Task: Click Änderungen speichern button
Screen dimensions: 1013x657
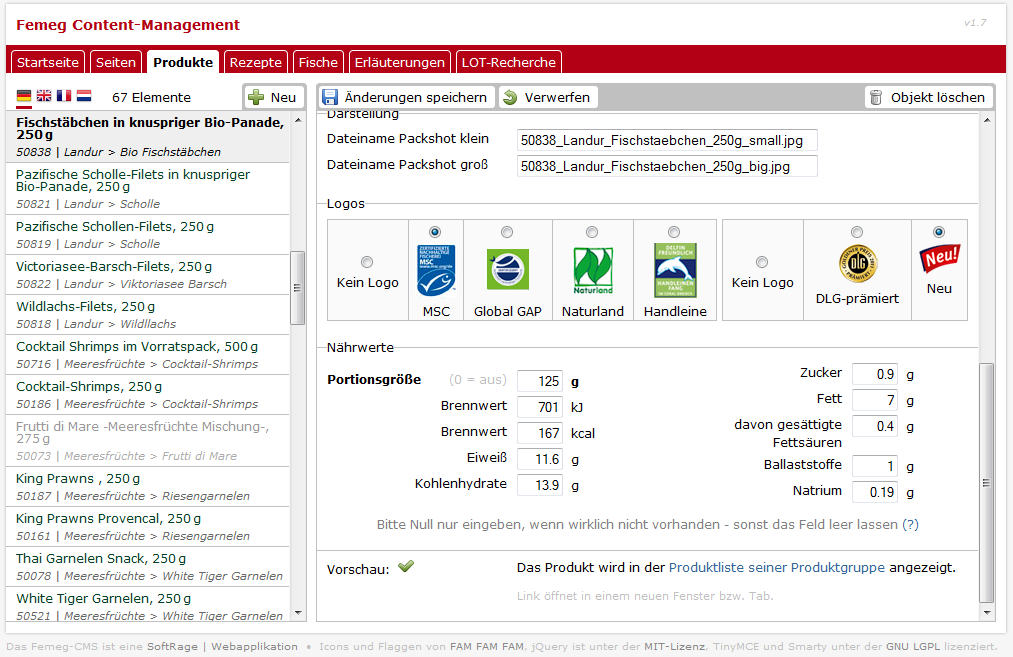Action: click(407, 97)
